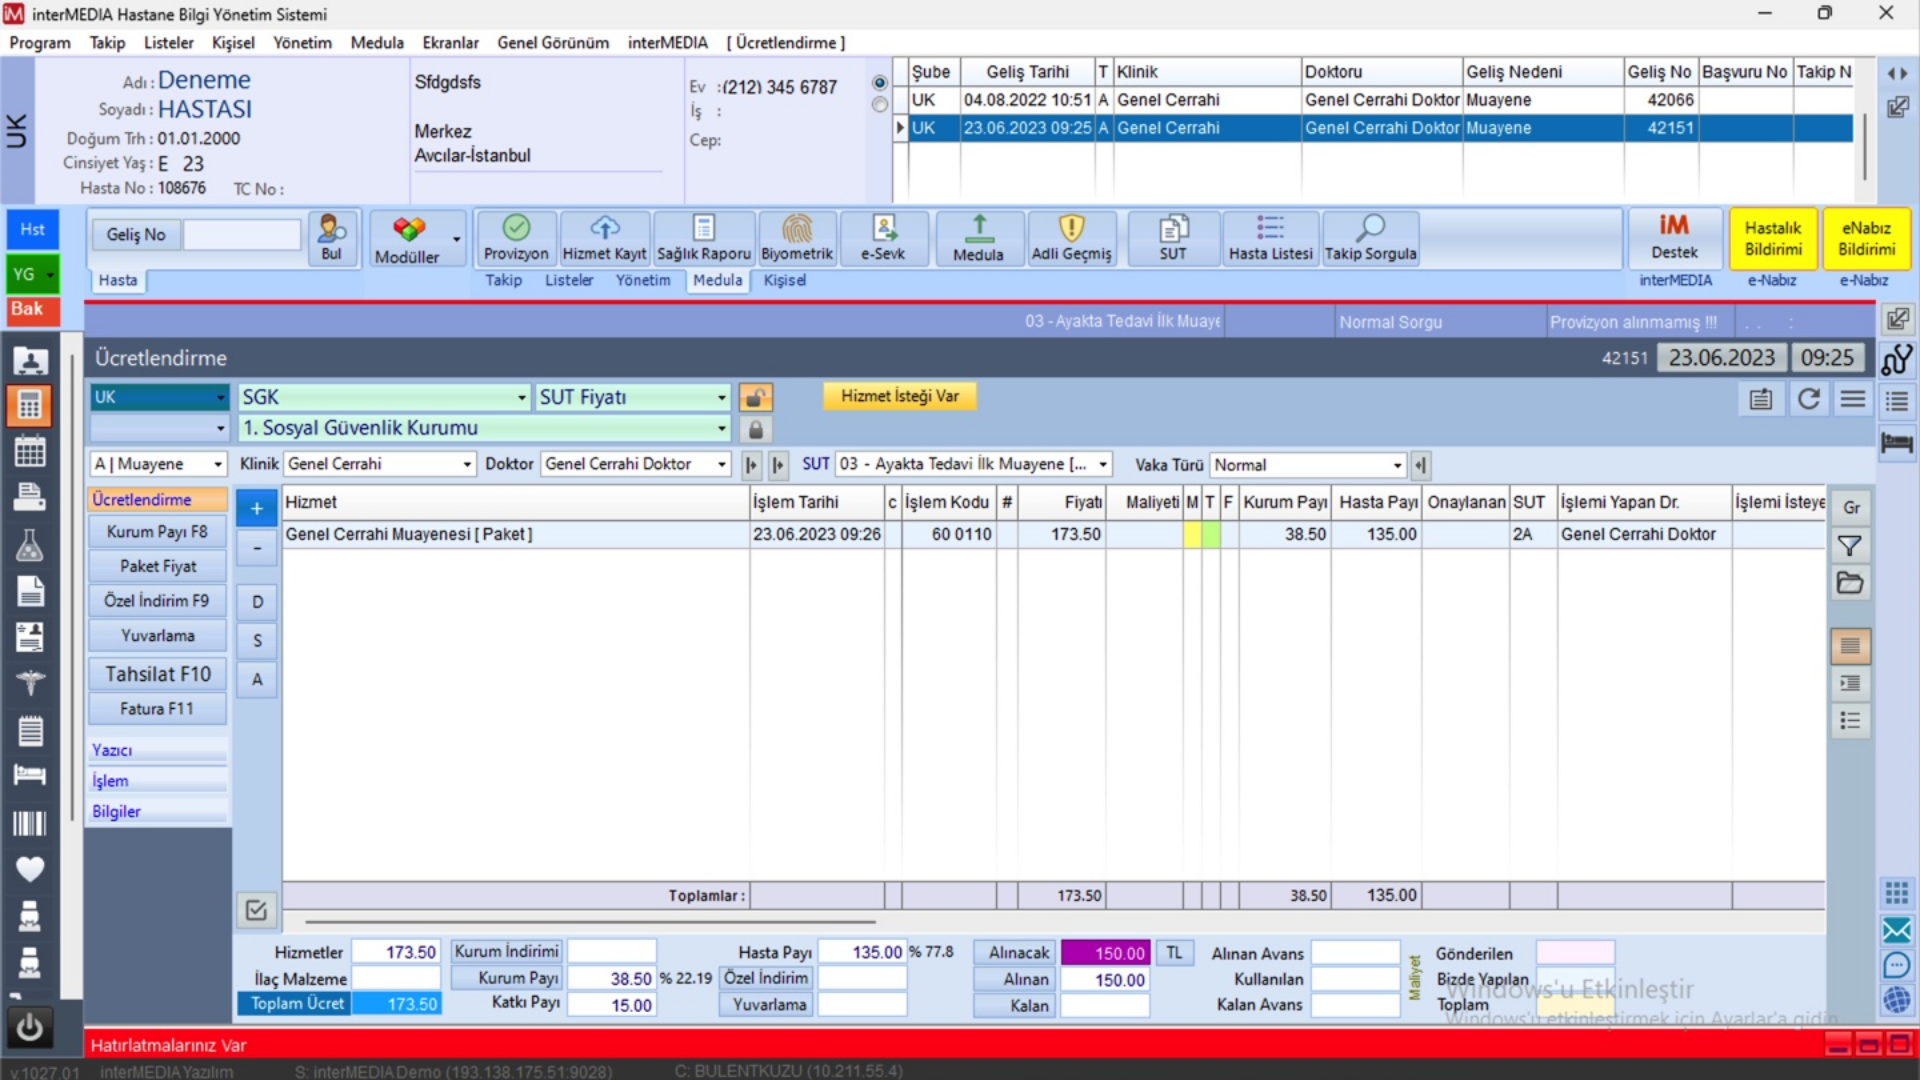
Task: Open the Medula menu
Action: (376, 43)
